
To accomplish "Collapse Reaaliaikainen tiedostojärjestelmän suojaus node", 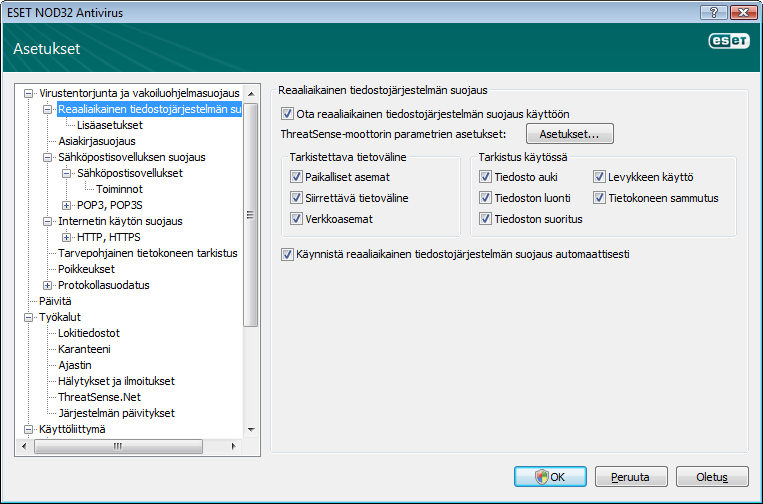I will [47, 109].
